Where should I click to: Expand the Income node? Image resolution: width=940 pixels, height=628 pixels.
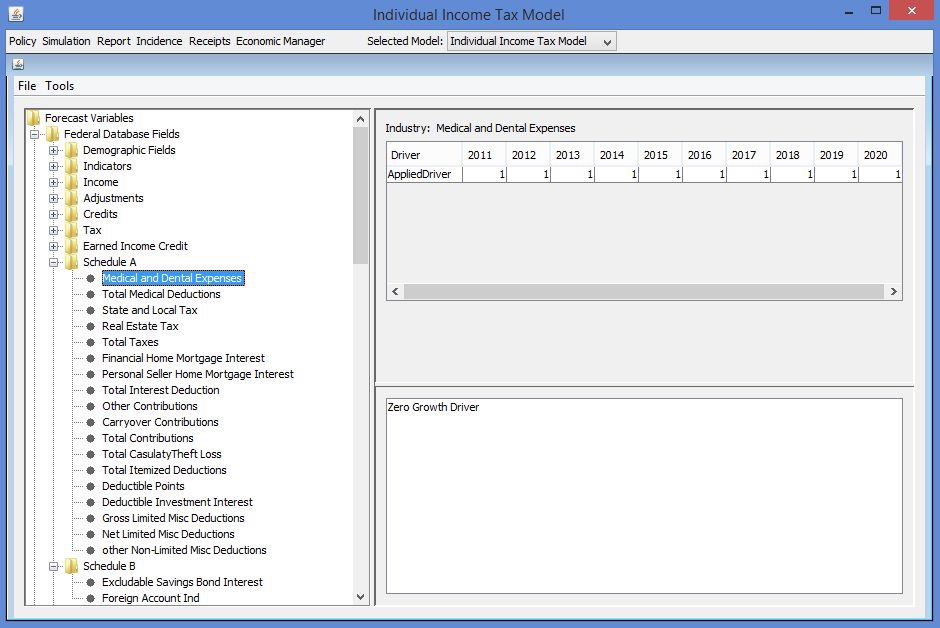[53, 182]
